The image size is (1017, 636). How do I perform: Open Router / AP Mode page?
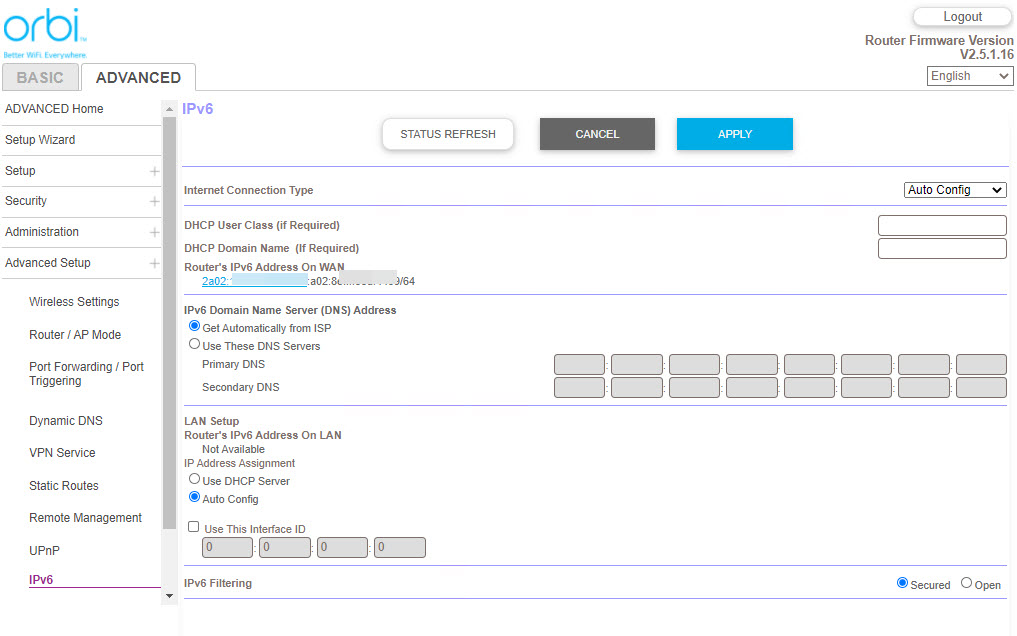75,335
